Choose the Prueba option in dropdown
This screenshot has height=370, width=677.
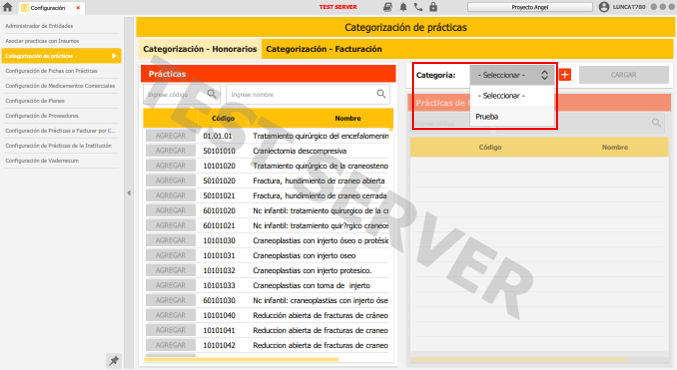pyautogui.click(x=512, y=117)
